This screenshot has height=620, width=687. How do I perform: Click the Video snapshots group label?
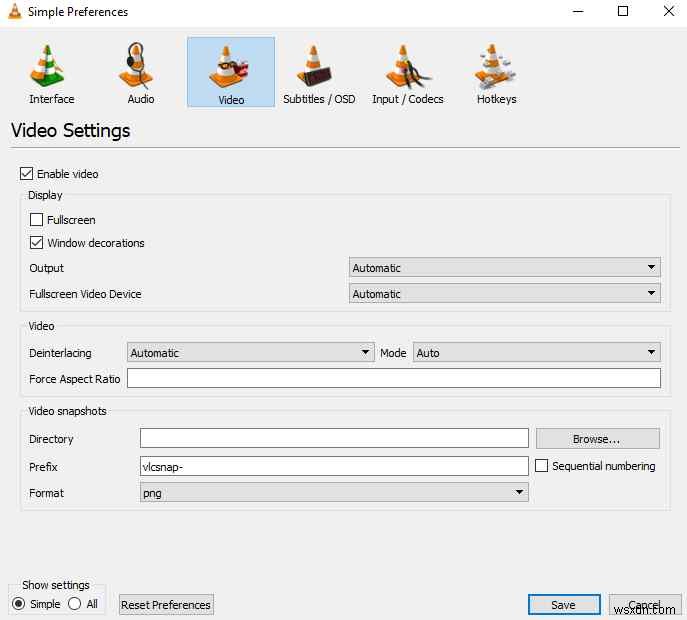point(67,411)
